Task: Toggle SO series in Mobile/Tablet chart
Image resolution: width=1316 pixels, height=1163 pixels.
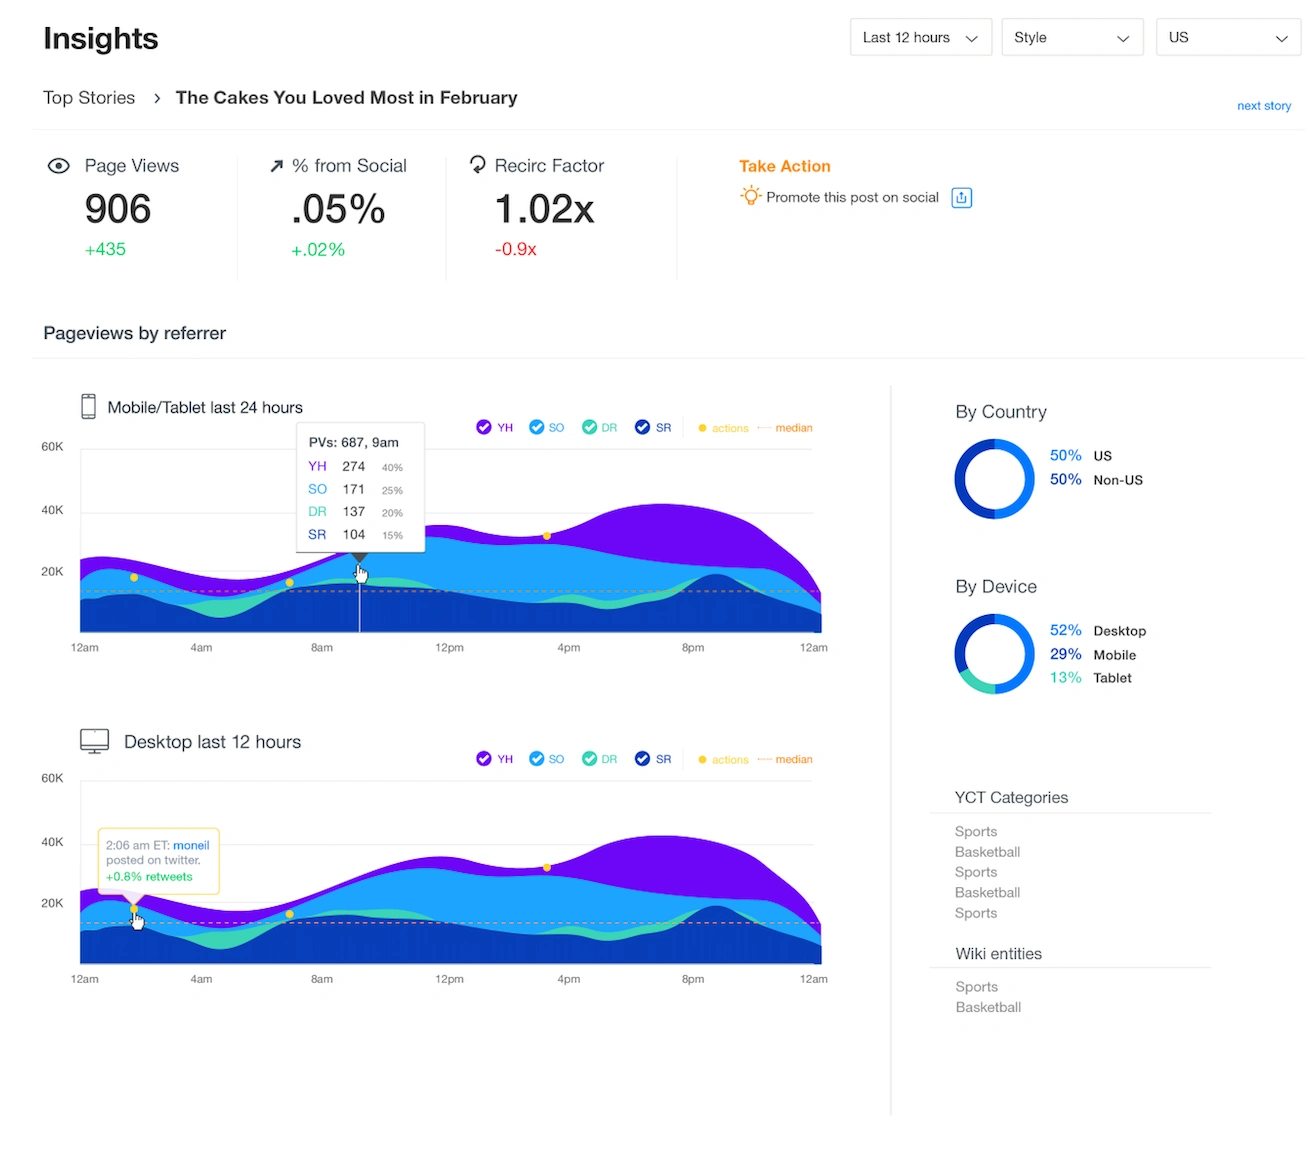Action: (x=537, y=427)
